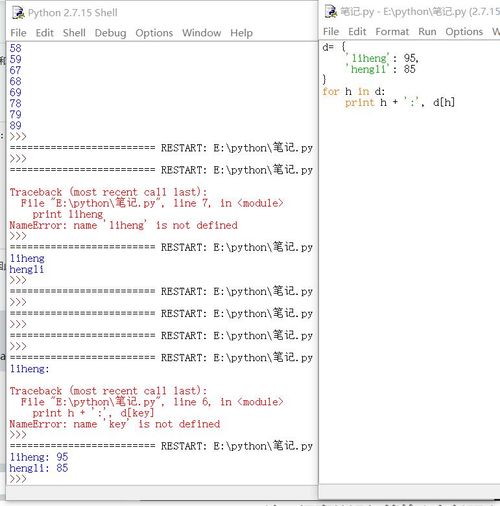Screen dimensions: 500x506
Task: Open Edit menu in Python Shell window
Action: (x=45, y=33)
